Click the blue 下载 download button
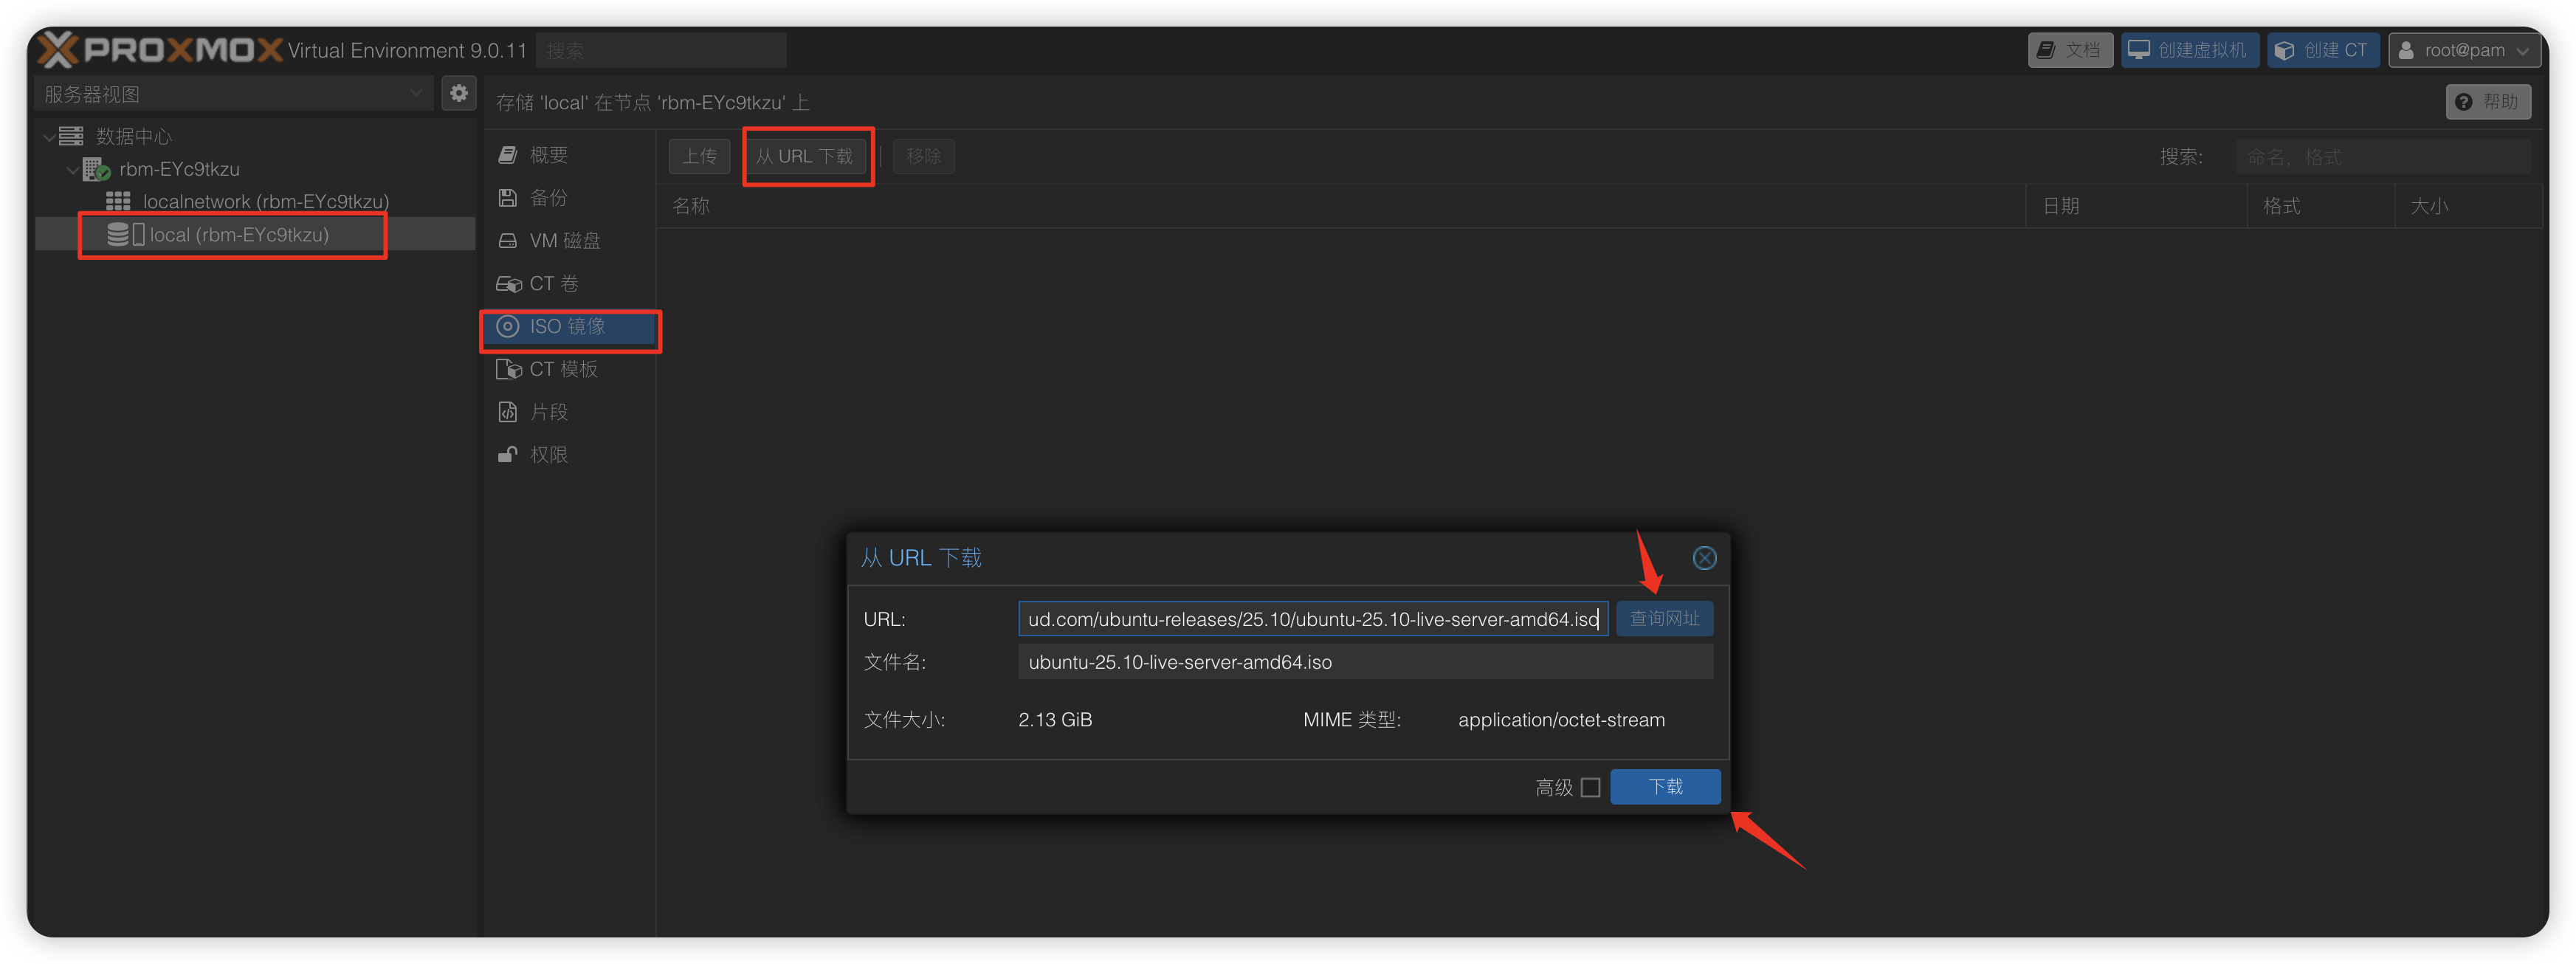 coord(1665,787)
